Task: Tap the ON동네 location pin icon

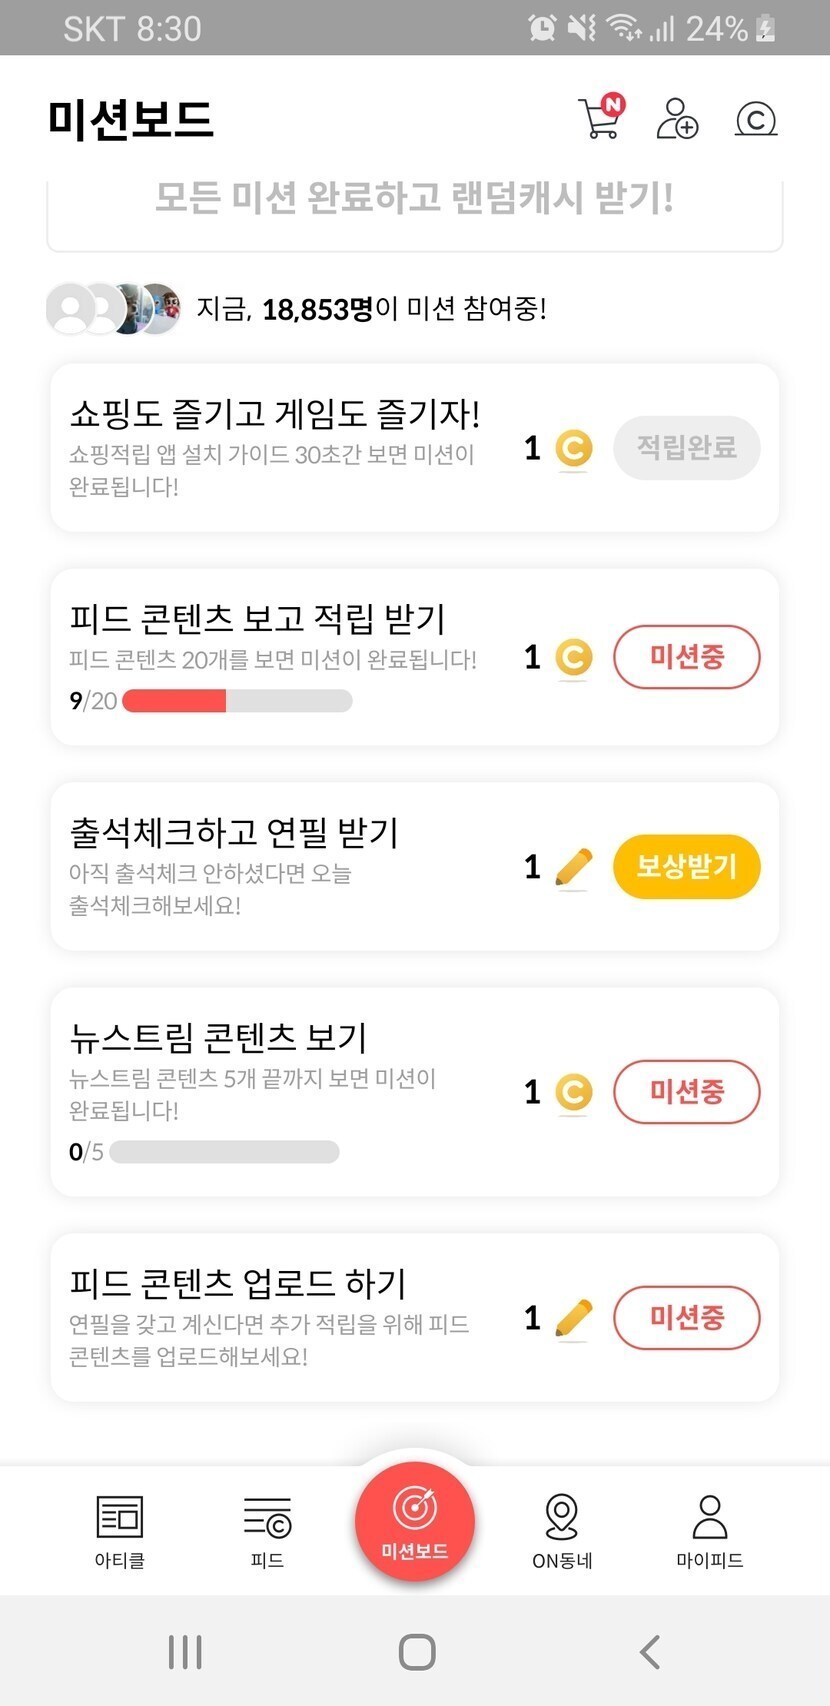Action: click(562, 1517)
